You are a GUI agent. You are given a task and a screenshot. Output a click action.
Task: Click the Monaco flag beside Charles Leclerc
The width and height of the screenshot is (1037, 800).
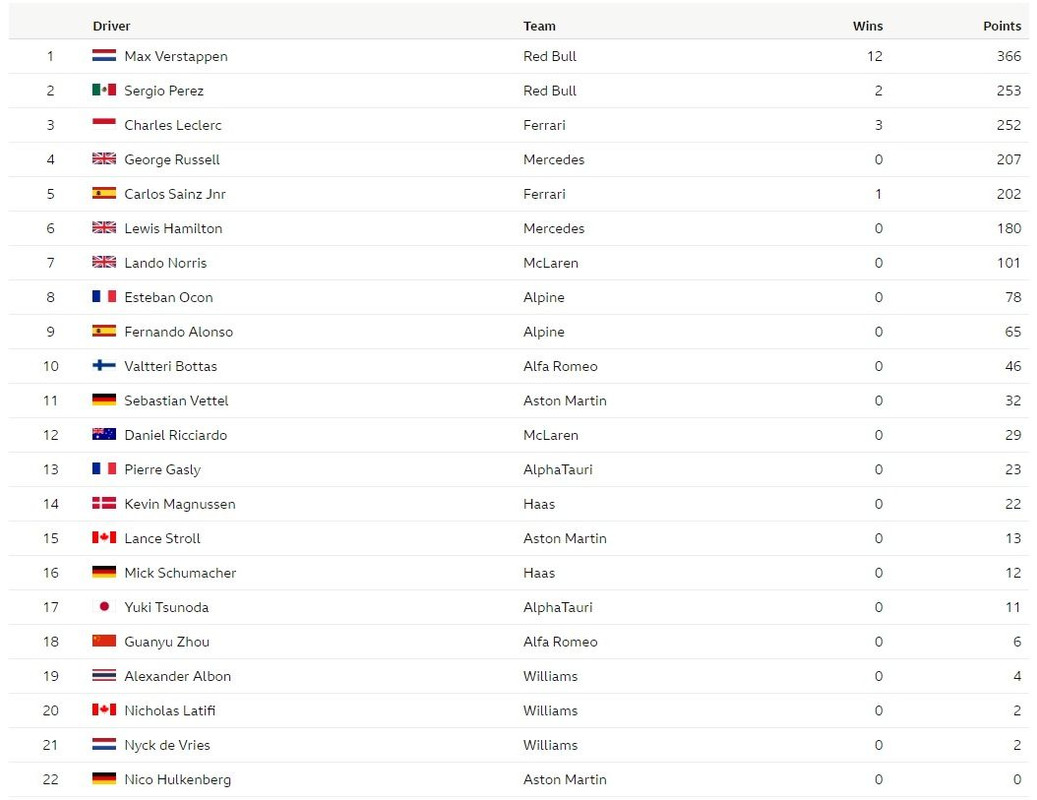tap(104, 124)
